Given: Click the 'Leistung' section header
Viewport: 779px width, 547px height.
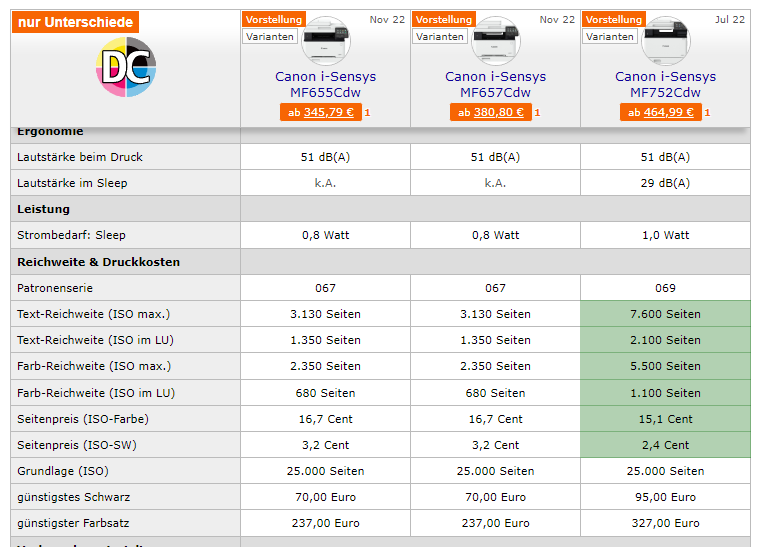Looking at the screenshot, I should pyautogui.click(x=43, y=209).
